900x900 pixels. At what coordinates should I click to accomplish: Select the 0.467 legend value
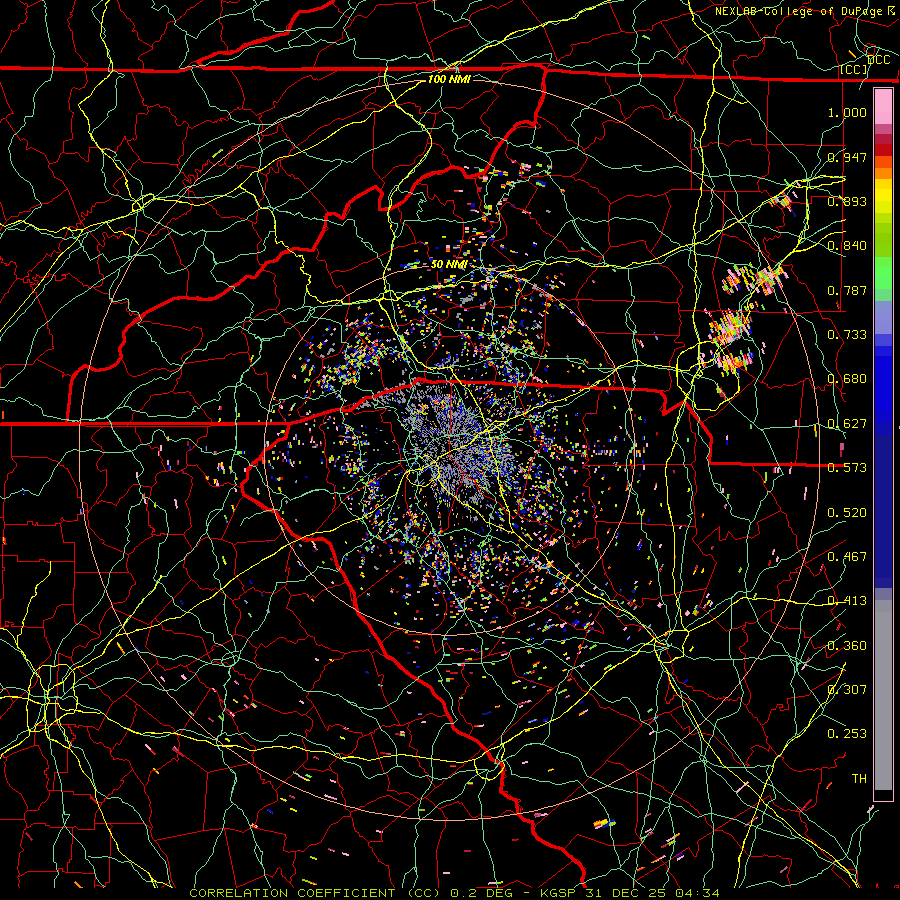[847, 557]
